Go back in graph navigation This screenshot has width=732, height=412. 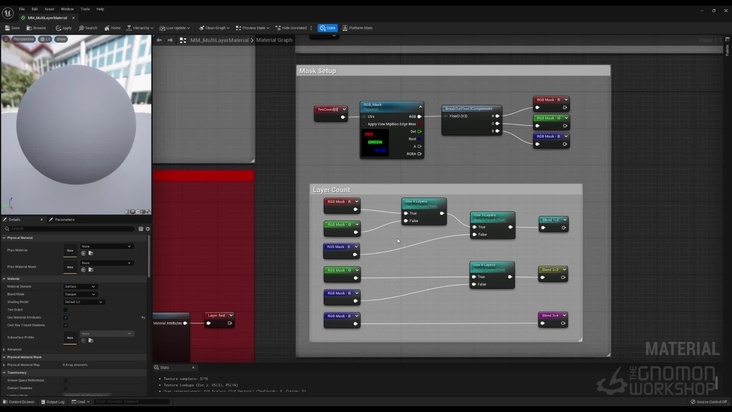tap(159, 40)
